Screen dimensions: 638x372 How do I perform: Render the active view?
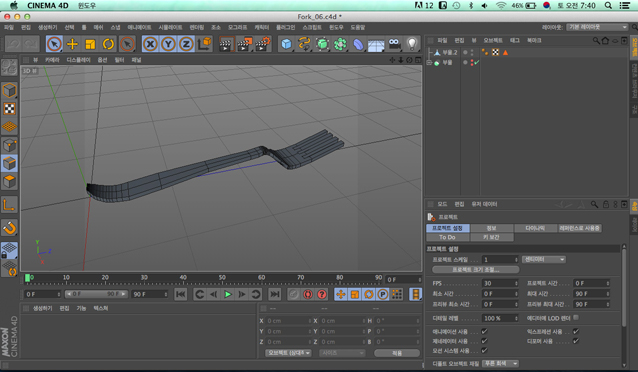click(x=226, y=44)
